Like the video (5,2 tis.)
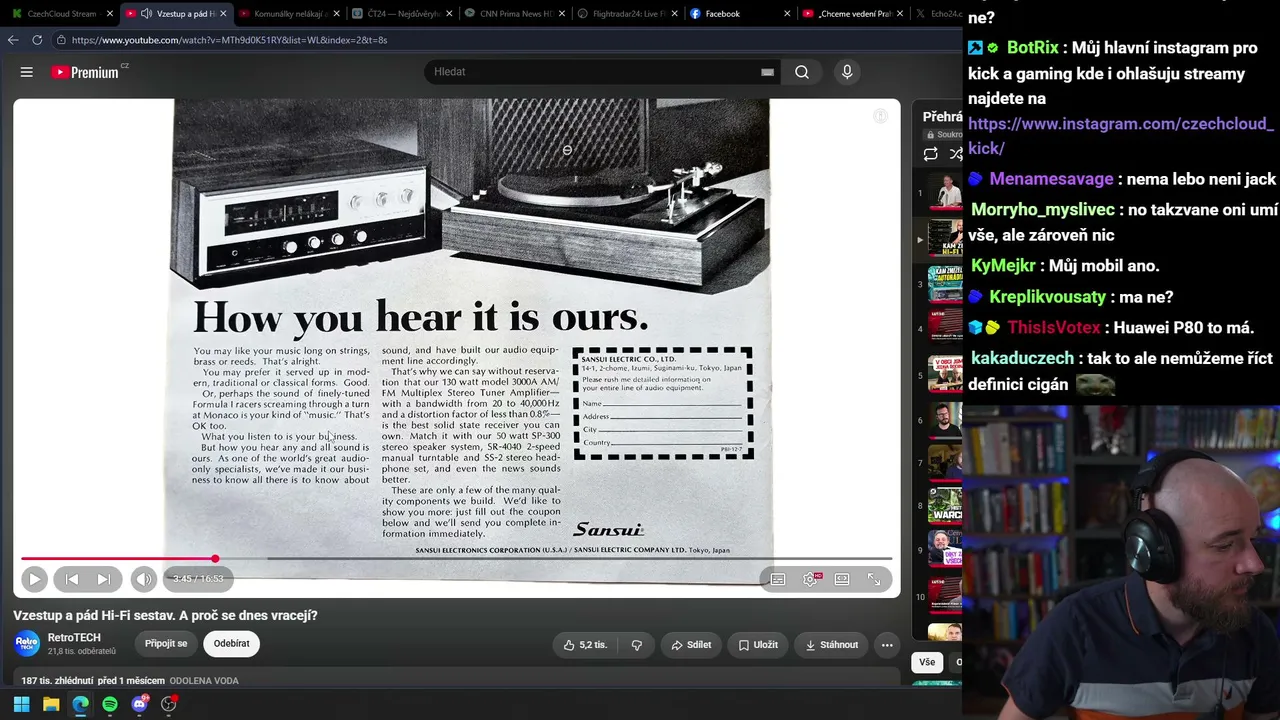1280x720 pixels. [585, 645]
